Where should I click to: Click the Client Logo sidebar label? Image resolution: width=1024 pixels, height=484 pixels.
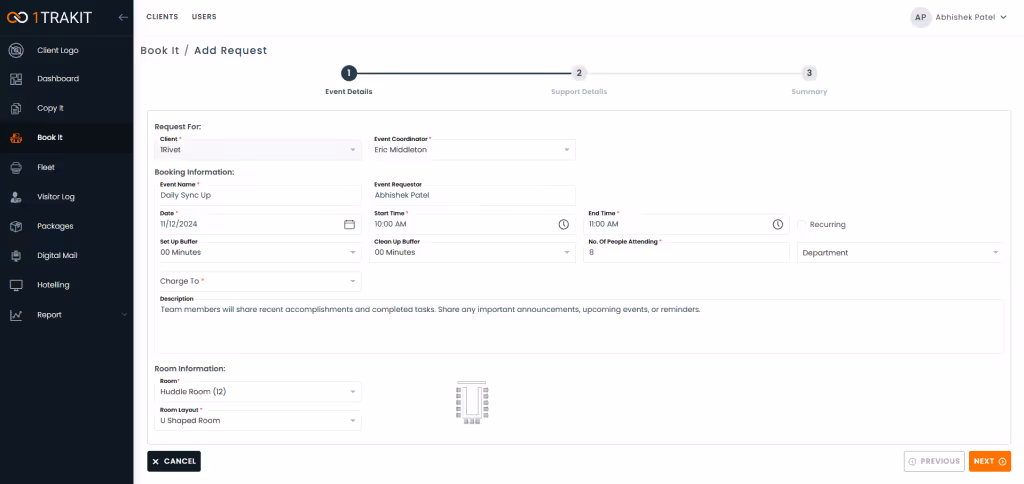click(x=58, y=50)
